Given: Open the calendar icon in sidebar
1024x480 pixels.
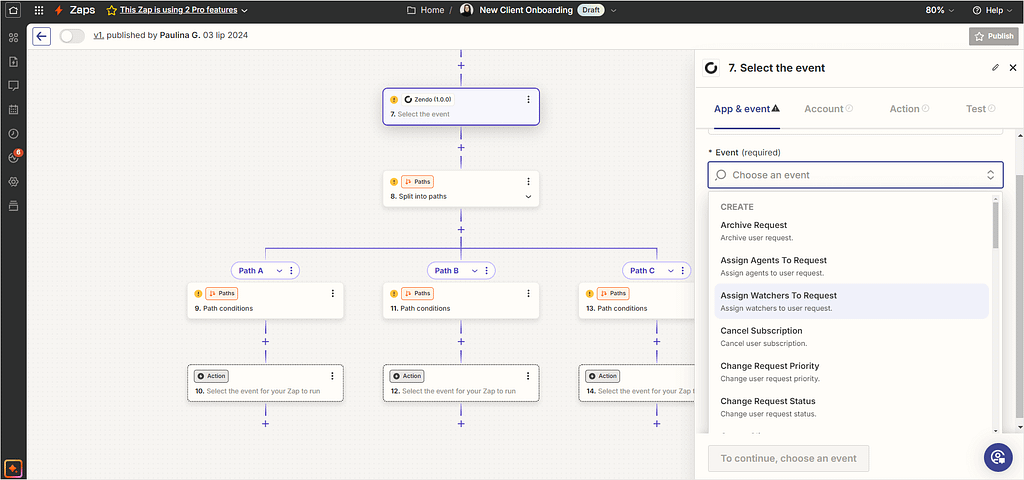Looking at the screenshot, I should tap(13, 110).
